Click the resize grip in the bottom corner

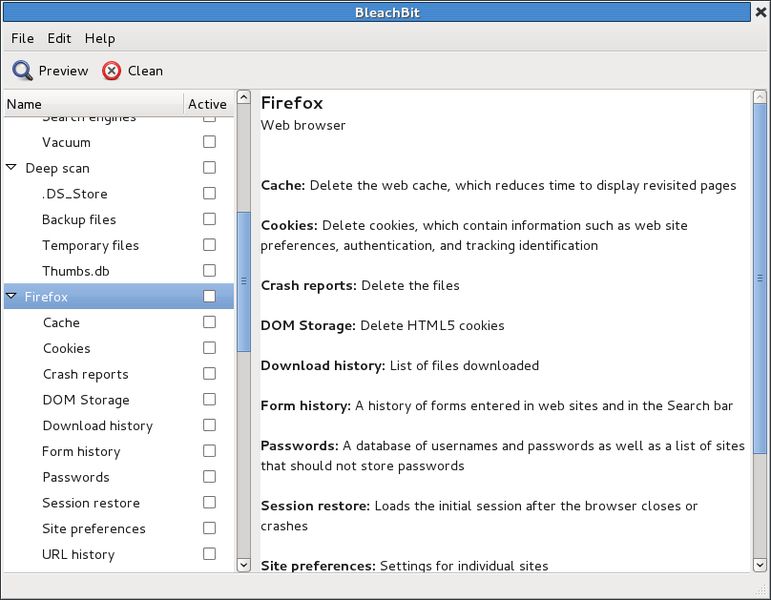(760, 589)
